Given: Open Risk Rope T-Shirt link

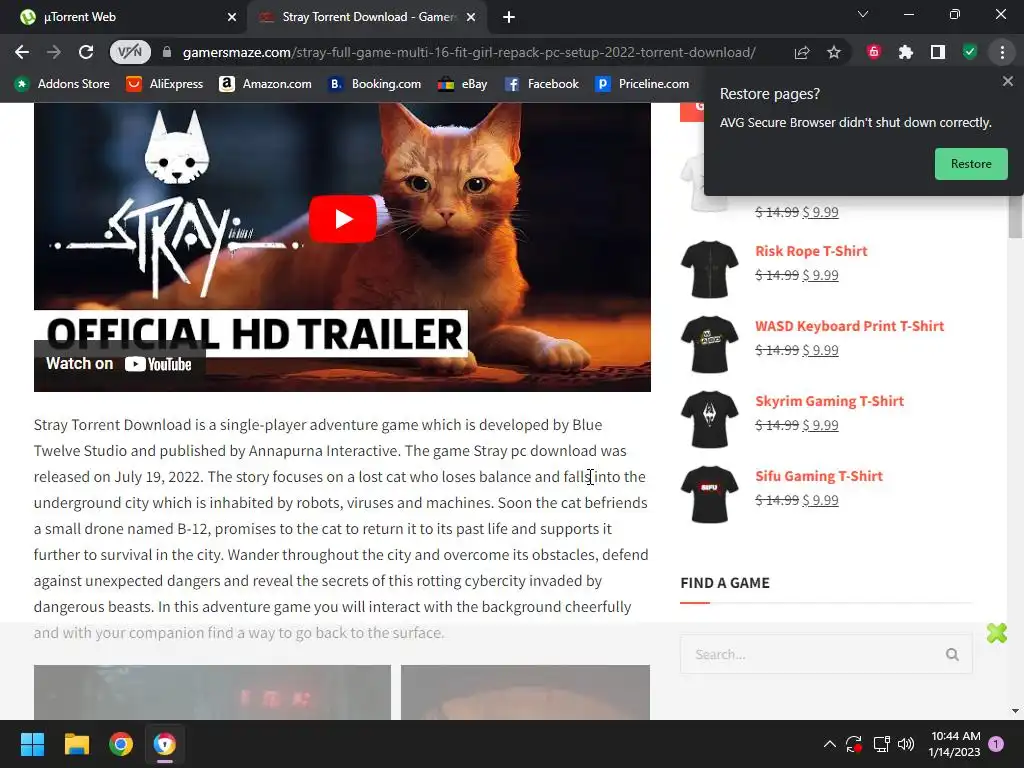Looking at the screenshot, I should pyautogui.click(x=811, y=251).
